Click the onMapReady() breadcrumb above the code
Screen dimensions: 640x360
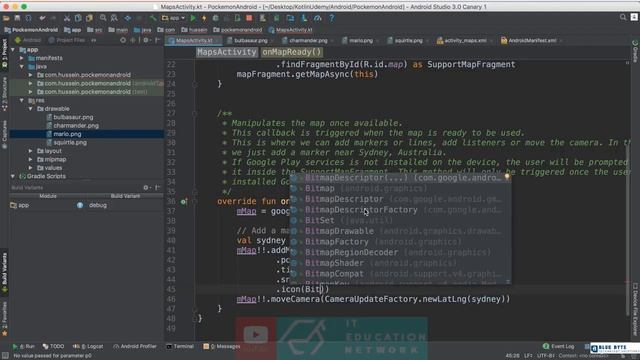click(292, 52)
